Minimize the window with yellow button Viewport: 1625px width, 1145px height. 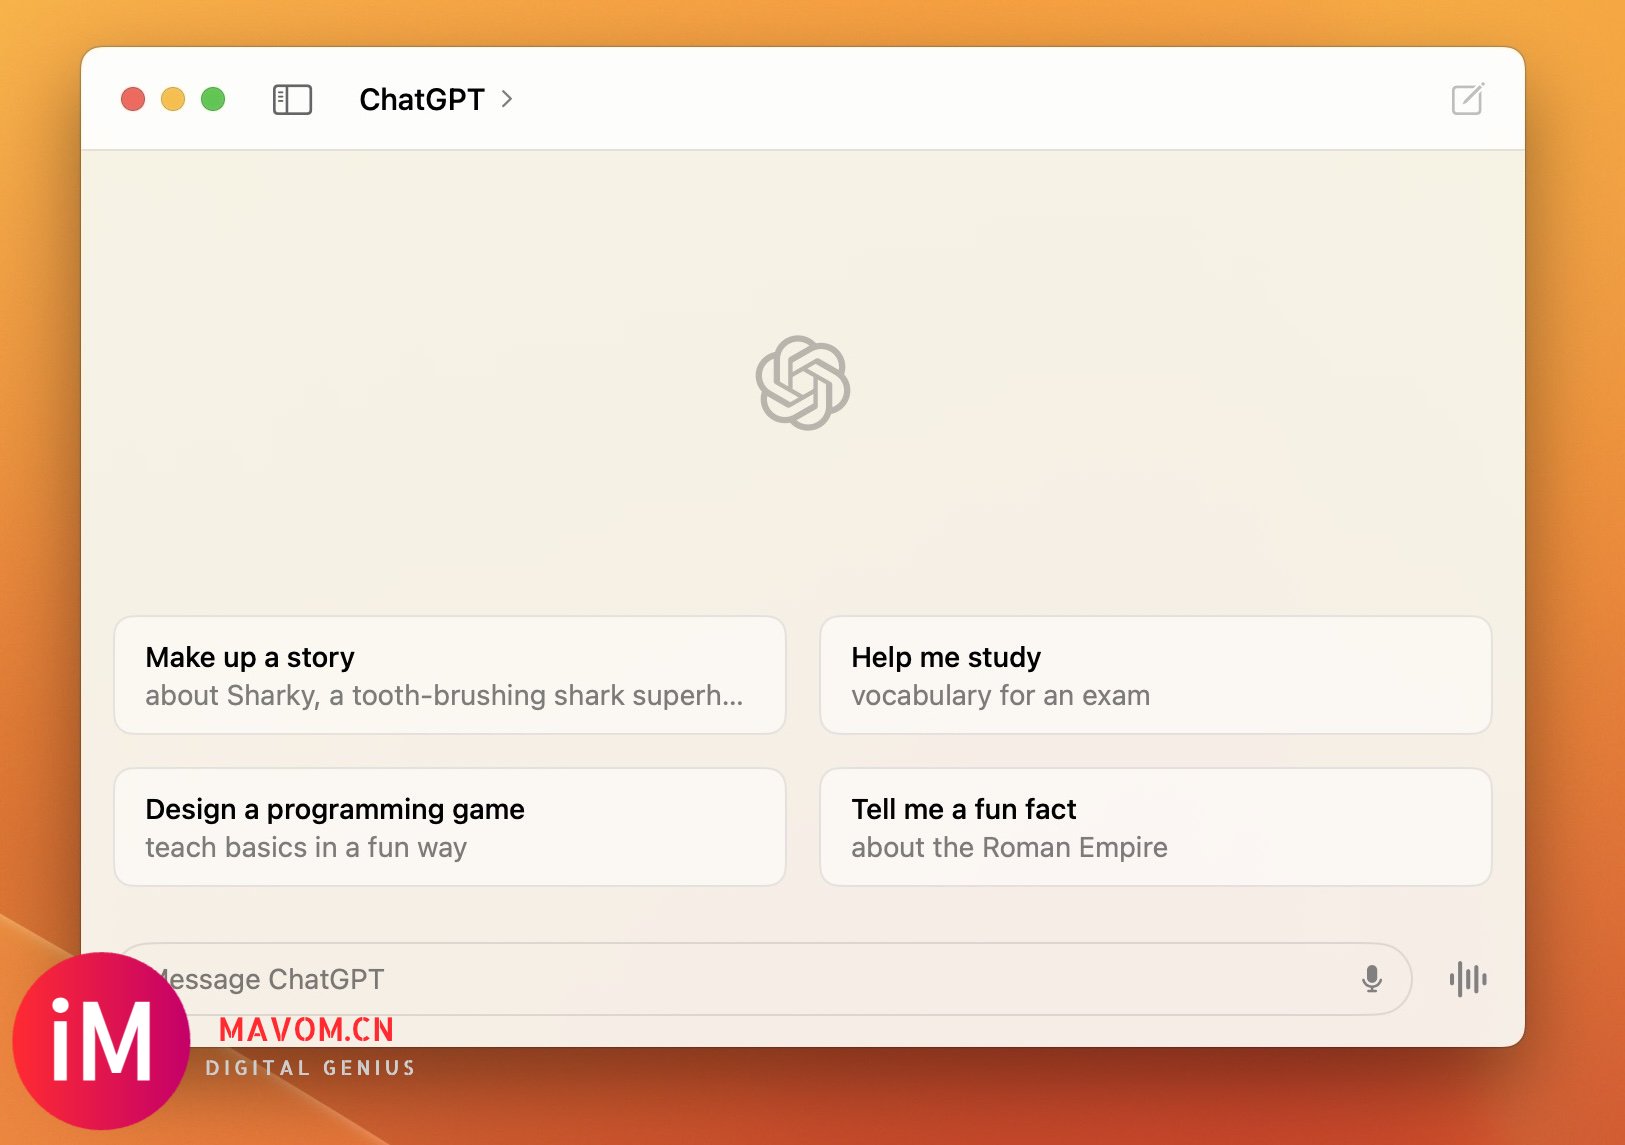click(x=173, y=99)
